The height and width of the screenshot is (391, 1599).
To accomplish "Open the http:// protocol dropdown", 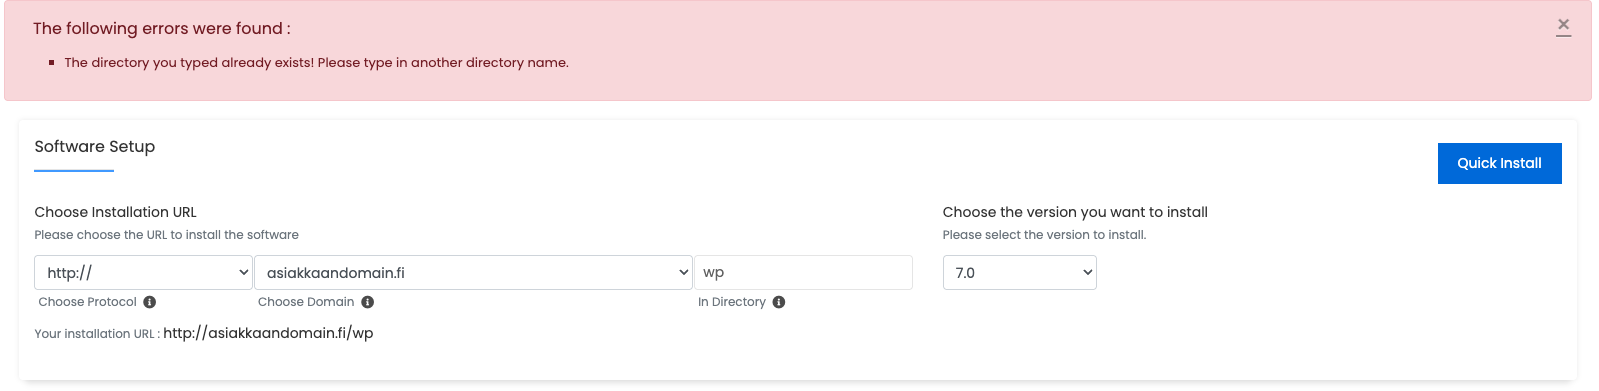I will point(144,272).
